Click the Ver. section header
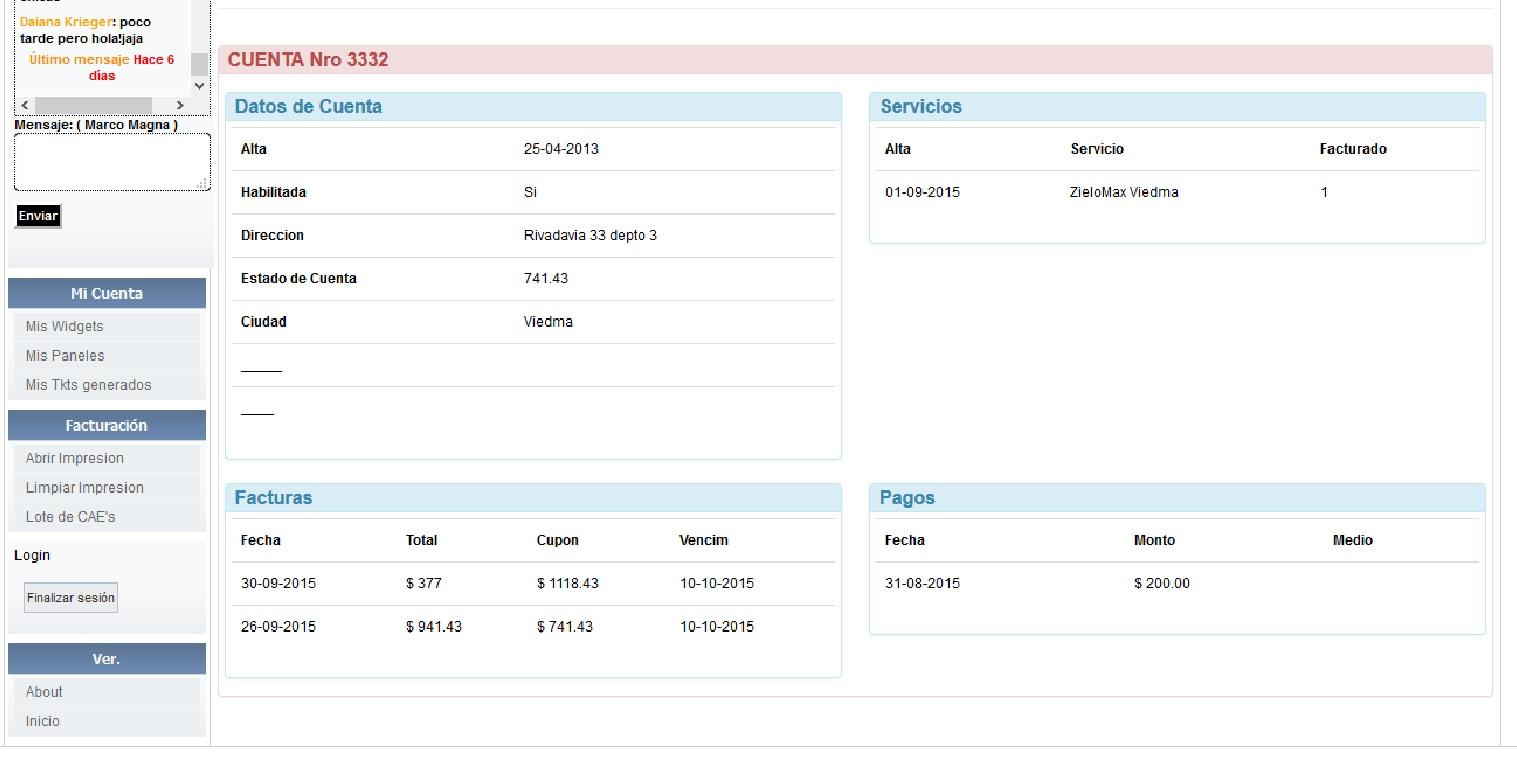Screen dimensions: 1517x759 point(107,659)
